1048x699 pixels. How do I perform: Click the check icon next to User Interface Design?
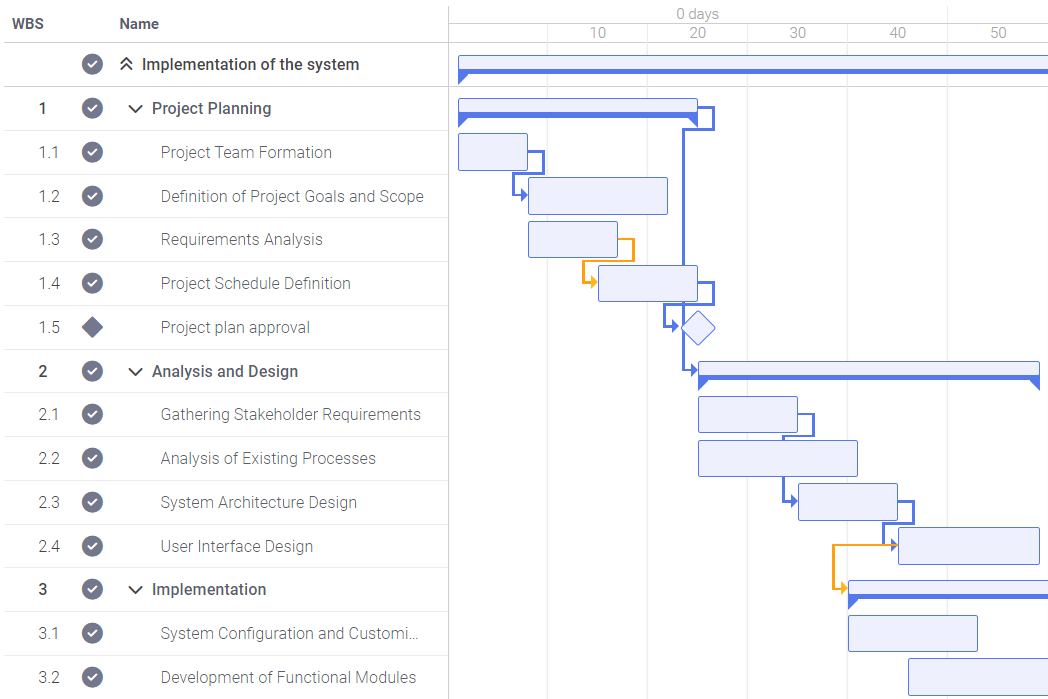point(92,546)
